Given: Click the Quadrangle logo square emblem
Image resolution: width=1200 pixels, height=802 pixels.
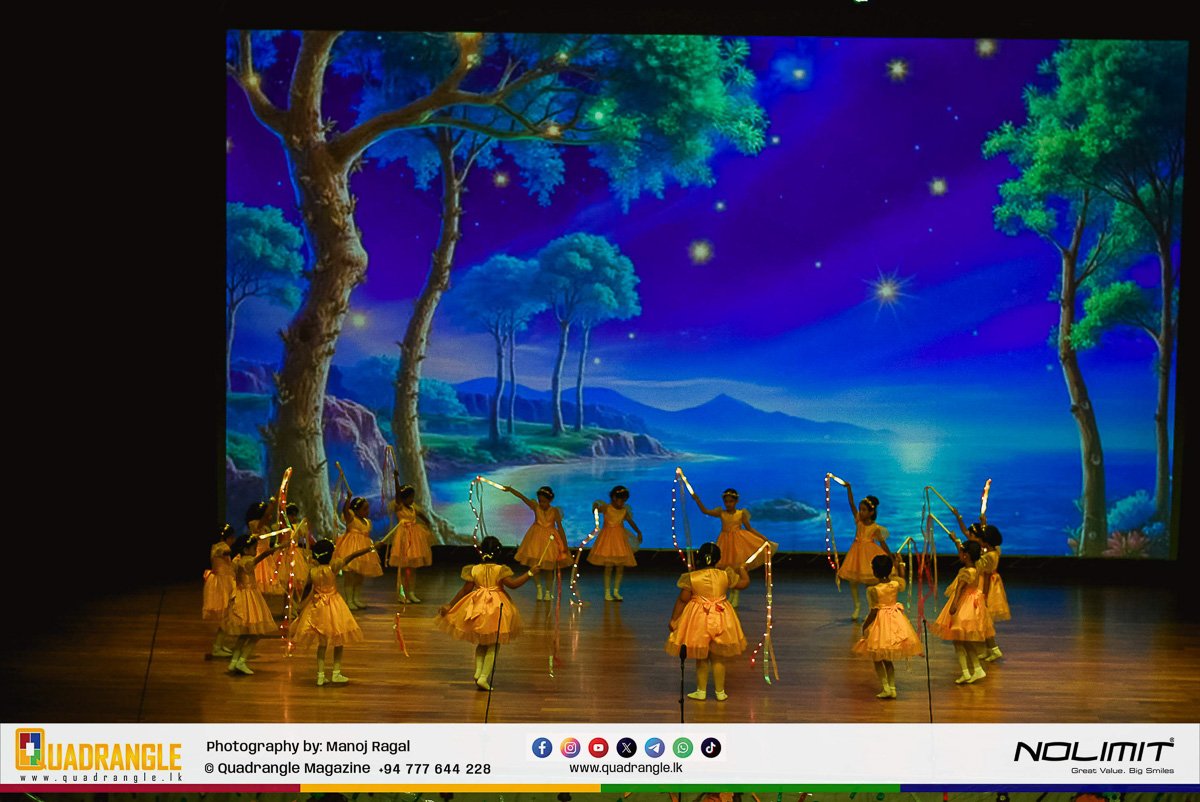Looking at the screenshot, I should 30,749.
